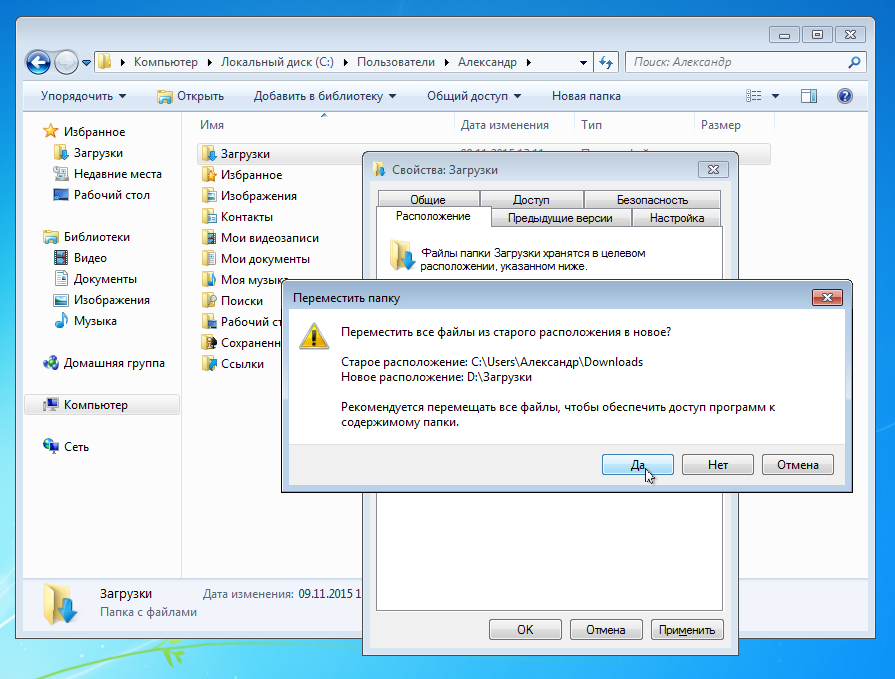
Task: Switch to the 'Безопасность' tab in Properties
Action: pos(652,200)
